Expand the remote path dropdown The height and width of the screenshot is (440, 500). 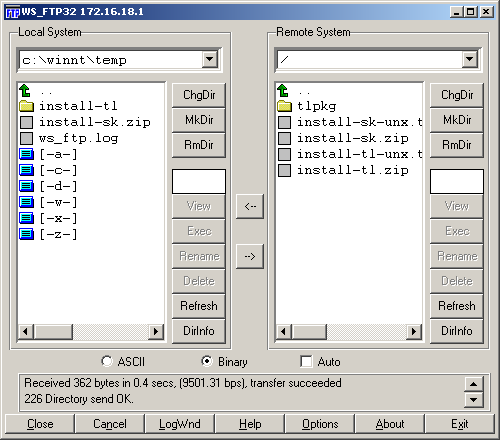470,60
